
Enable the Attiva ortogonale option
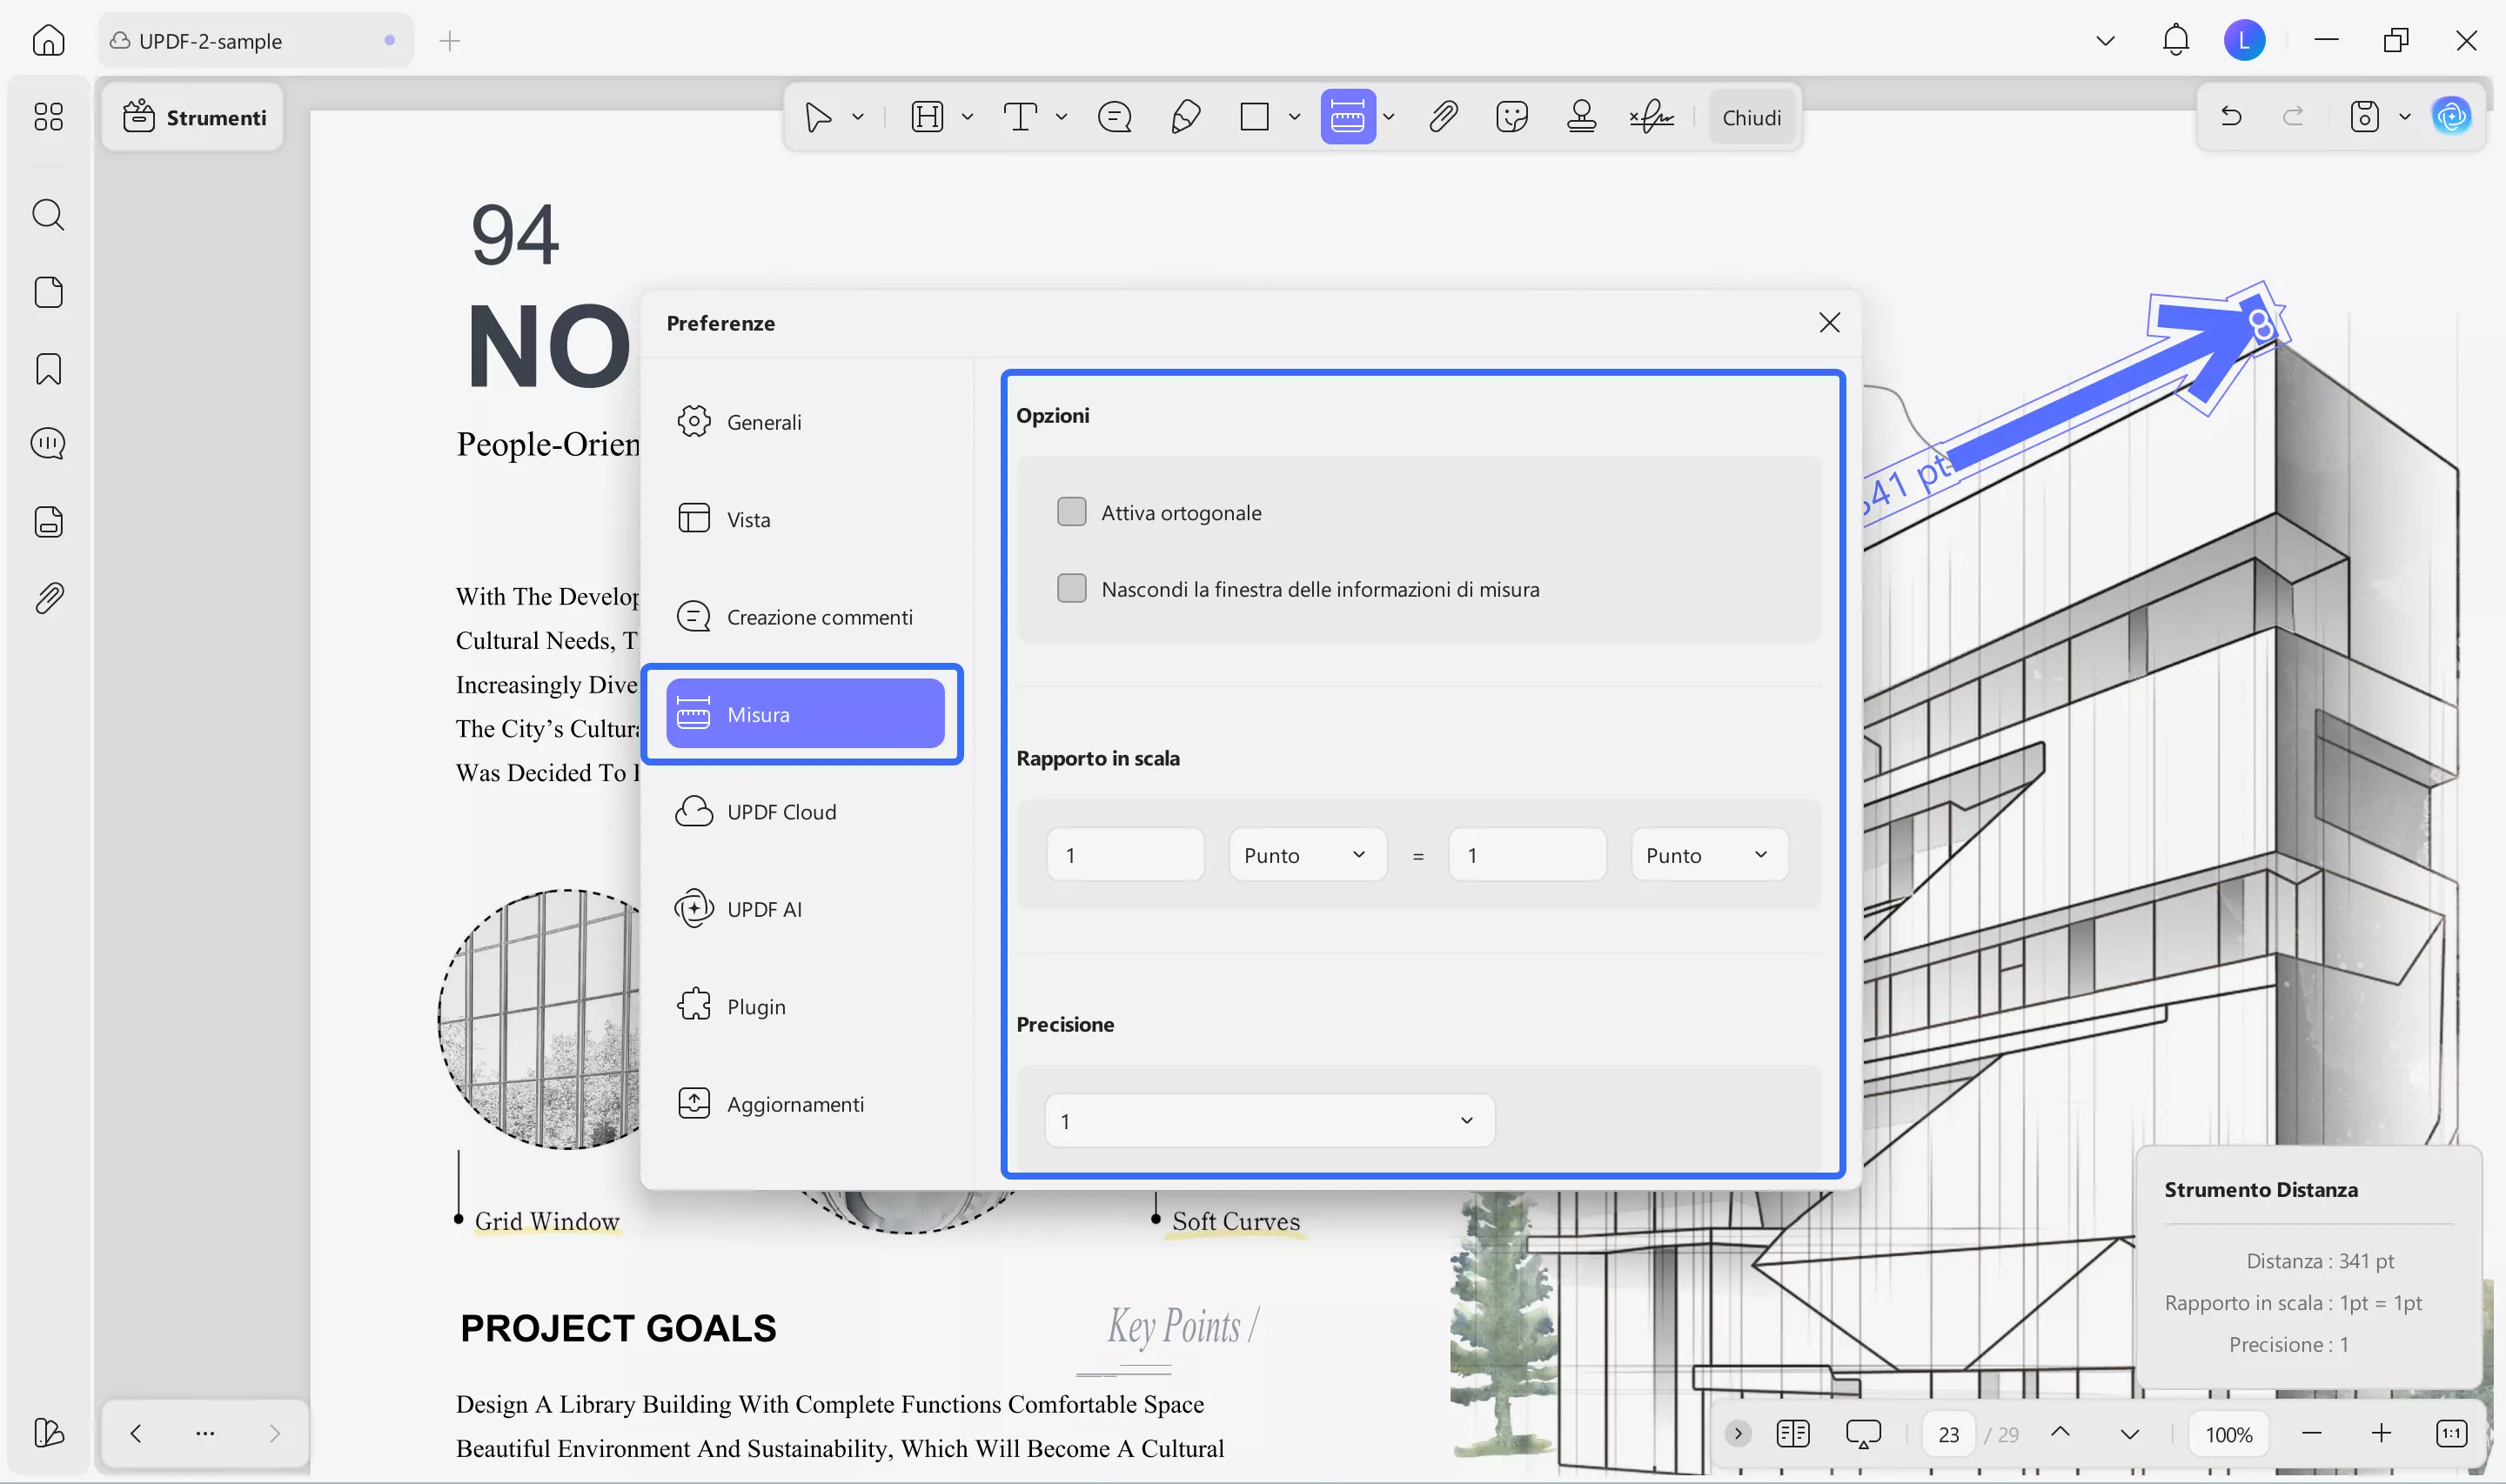pyautogui.click(x=1071, y=511)
